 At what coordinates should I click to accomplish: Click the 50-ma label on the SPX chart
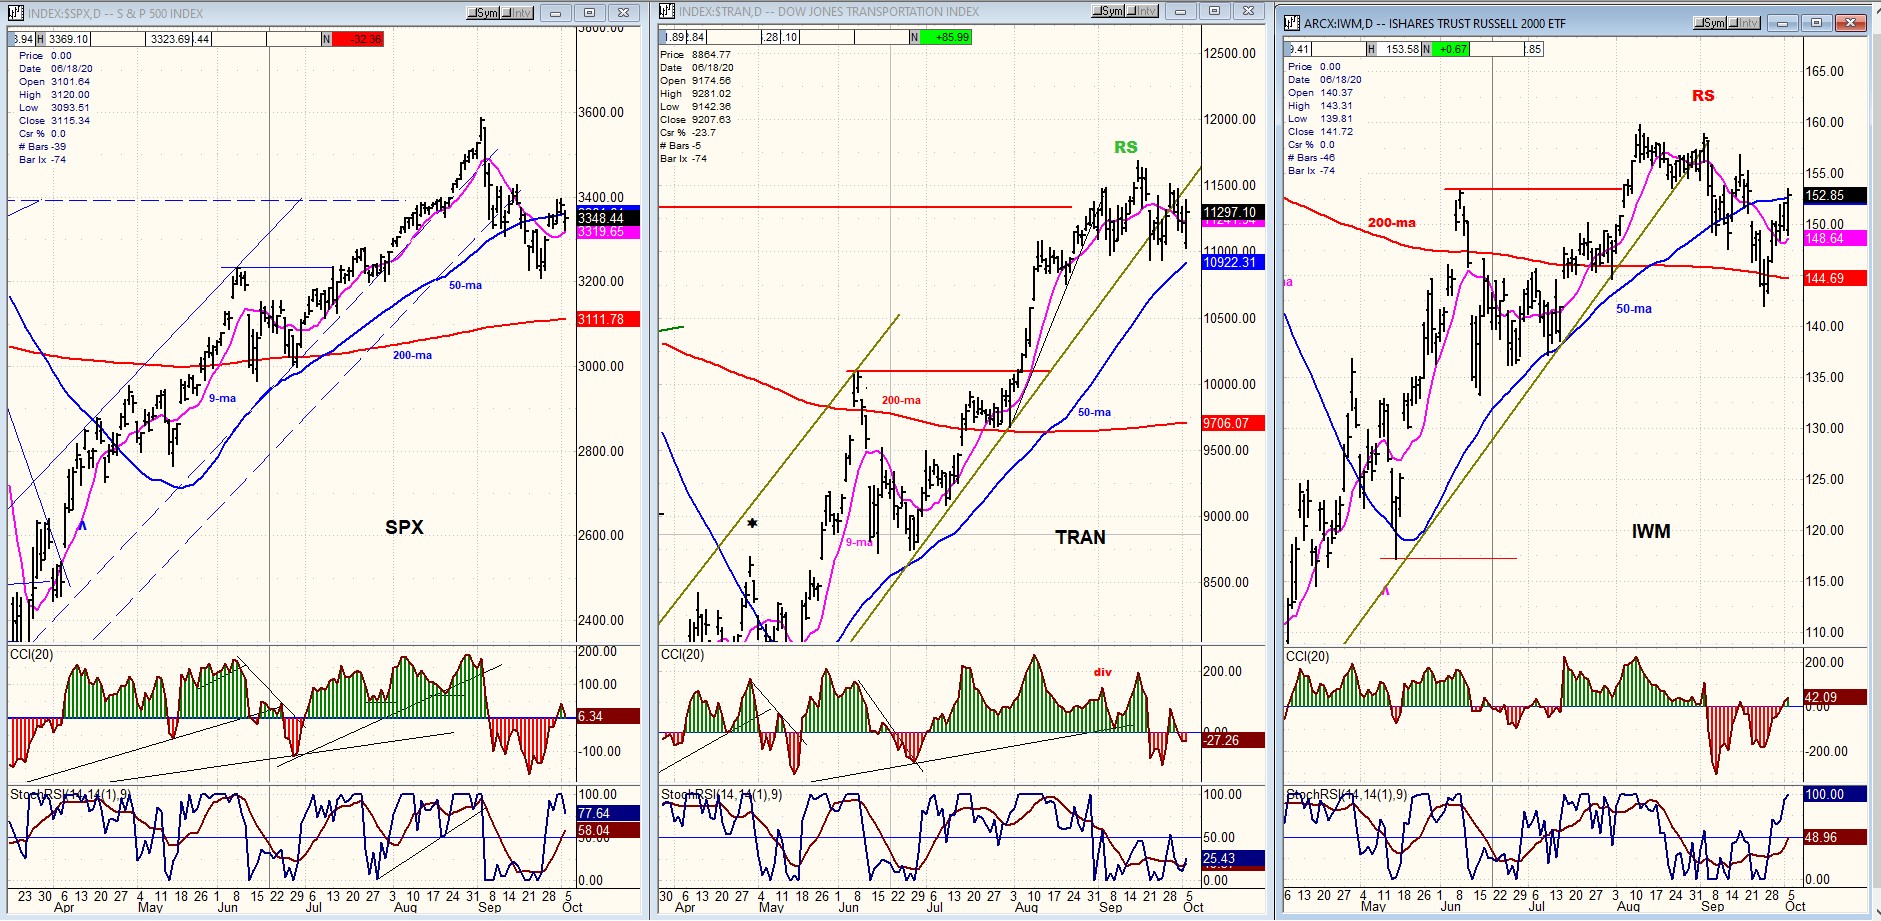click(465, 285)
